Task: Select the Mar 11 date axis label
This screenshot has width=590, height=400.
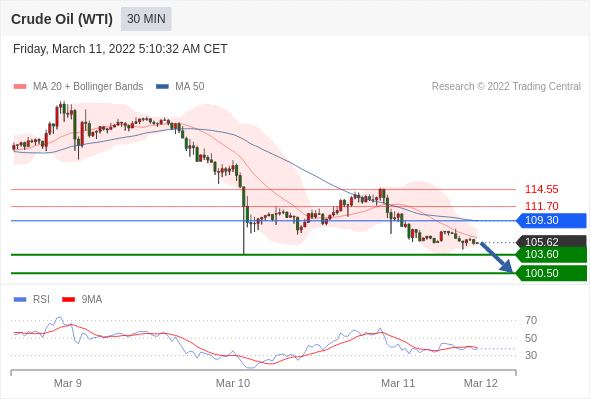Action: click(398, 383)
